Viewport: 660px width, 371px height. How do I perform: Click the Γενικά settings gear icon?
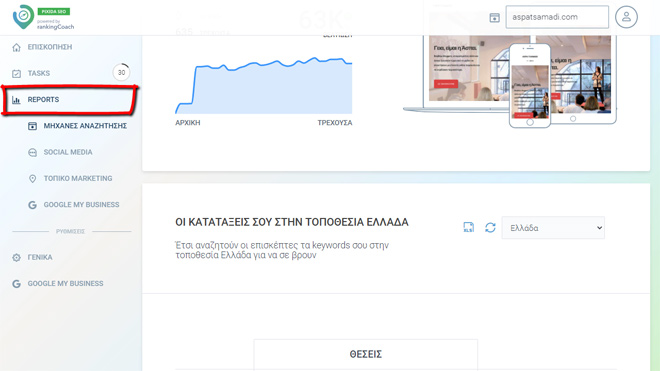[16, 257]
